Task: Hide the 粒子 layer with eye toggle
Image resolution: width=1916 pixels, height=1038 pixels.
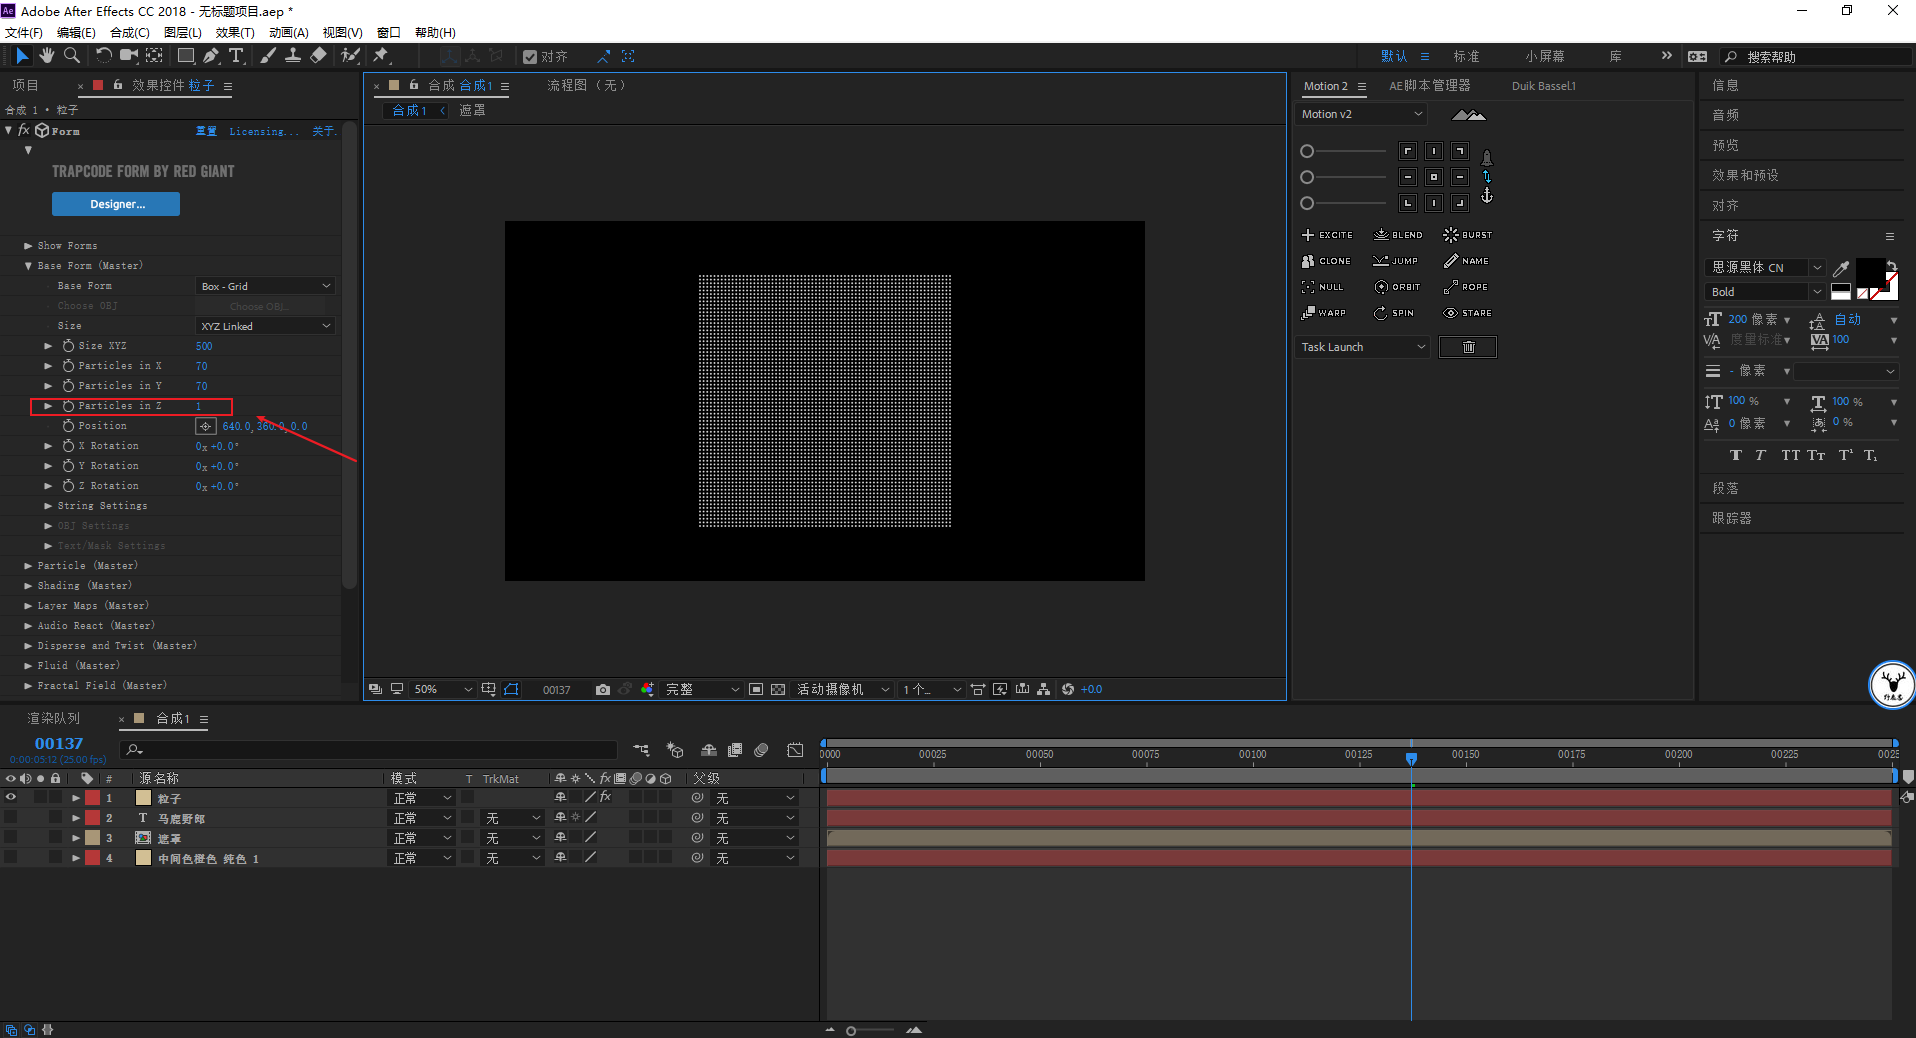Action: pos(11,798)
